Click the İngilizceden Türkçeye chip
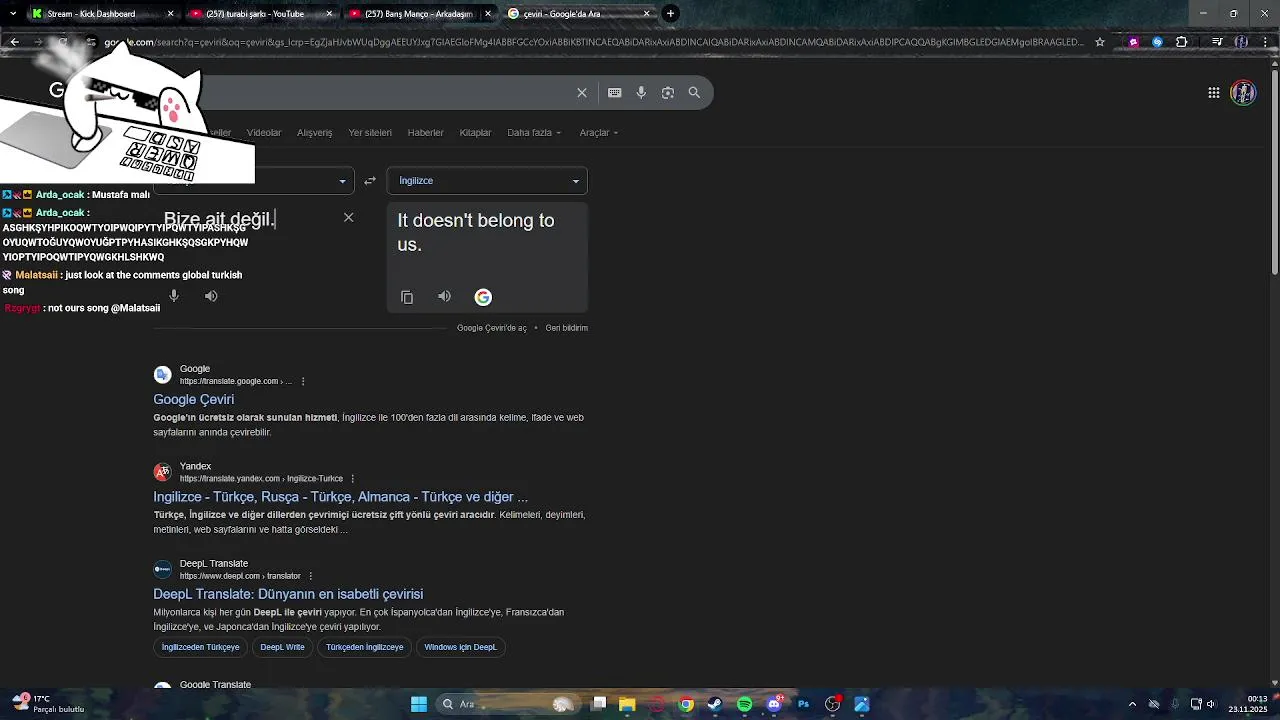Image resolution: width=1280 pixels, height=720 pixels. tap(201, 647)
